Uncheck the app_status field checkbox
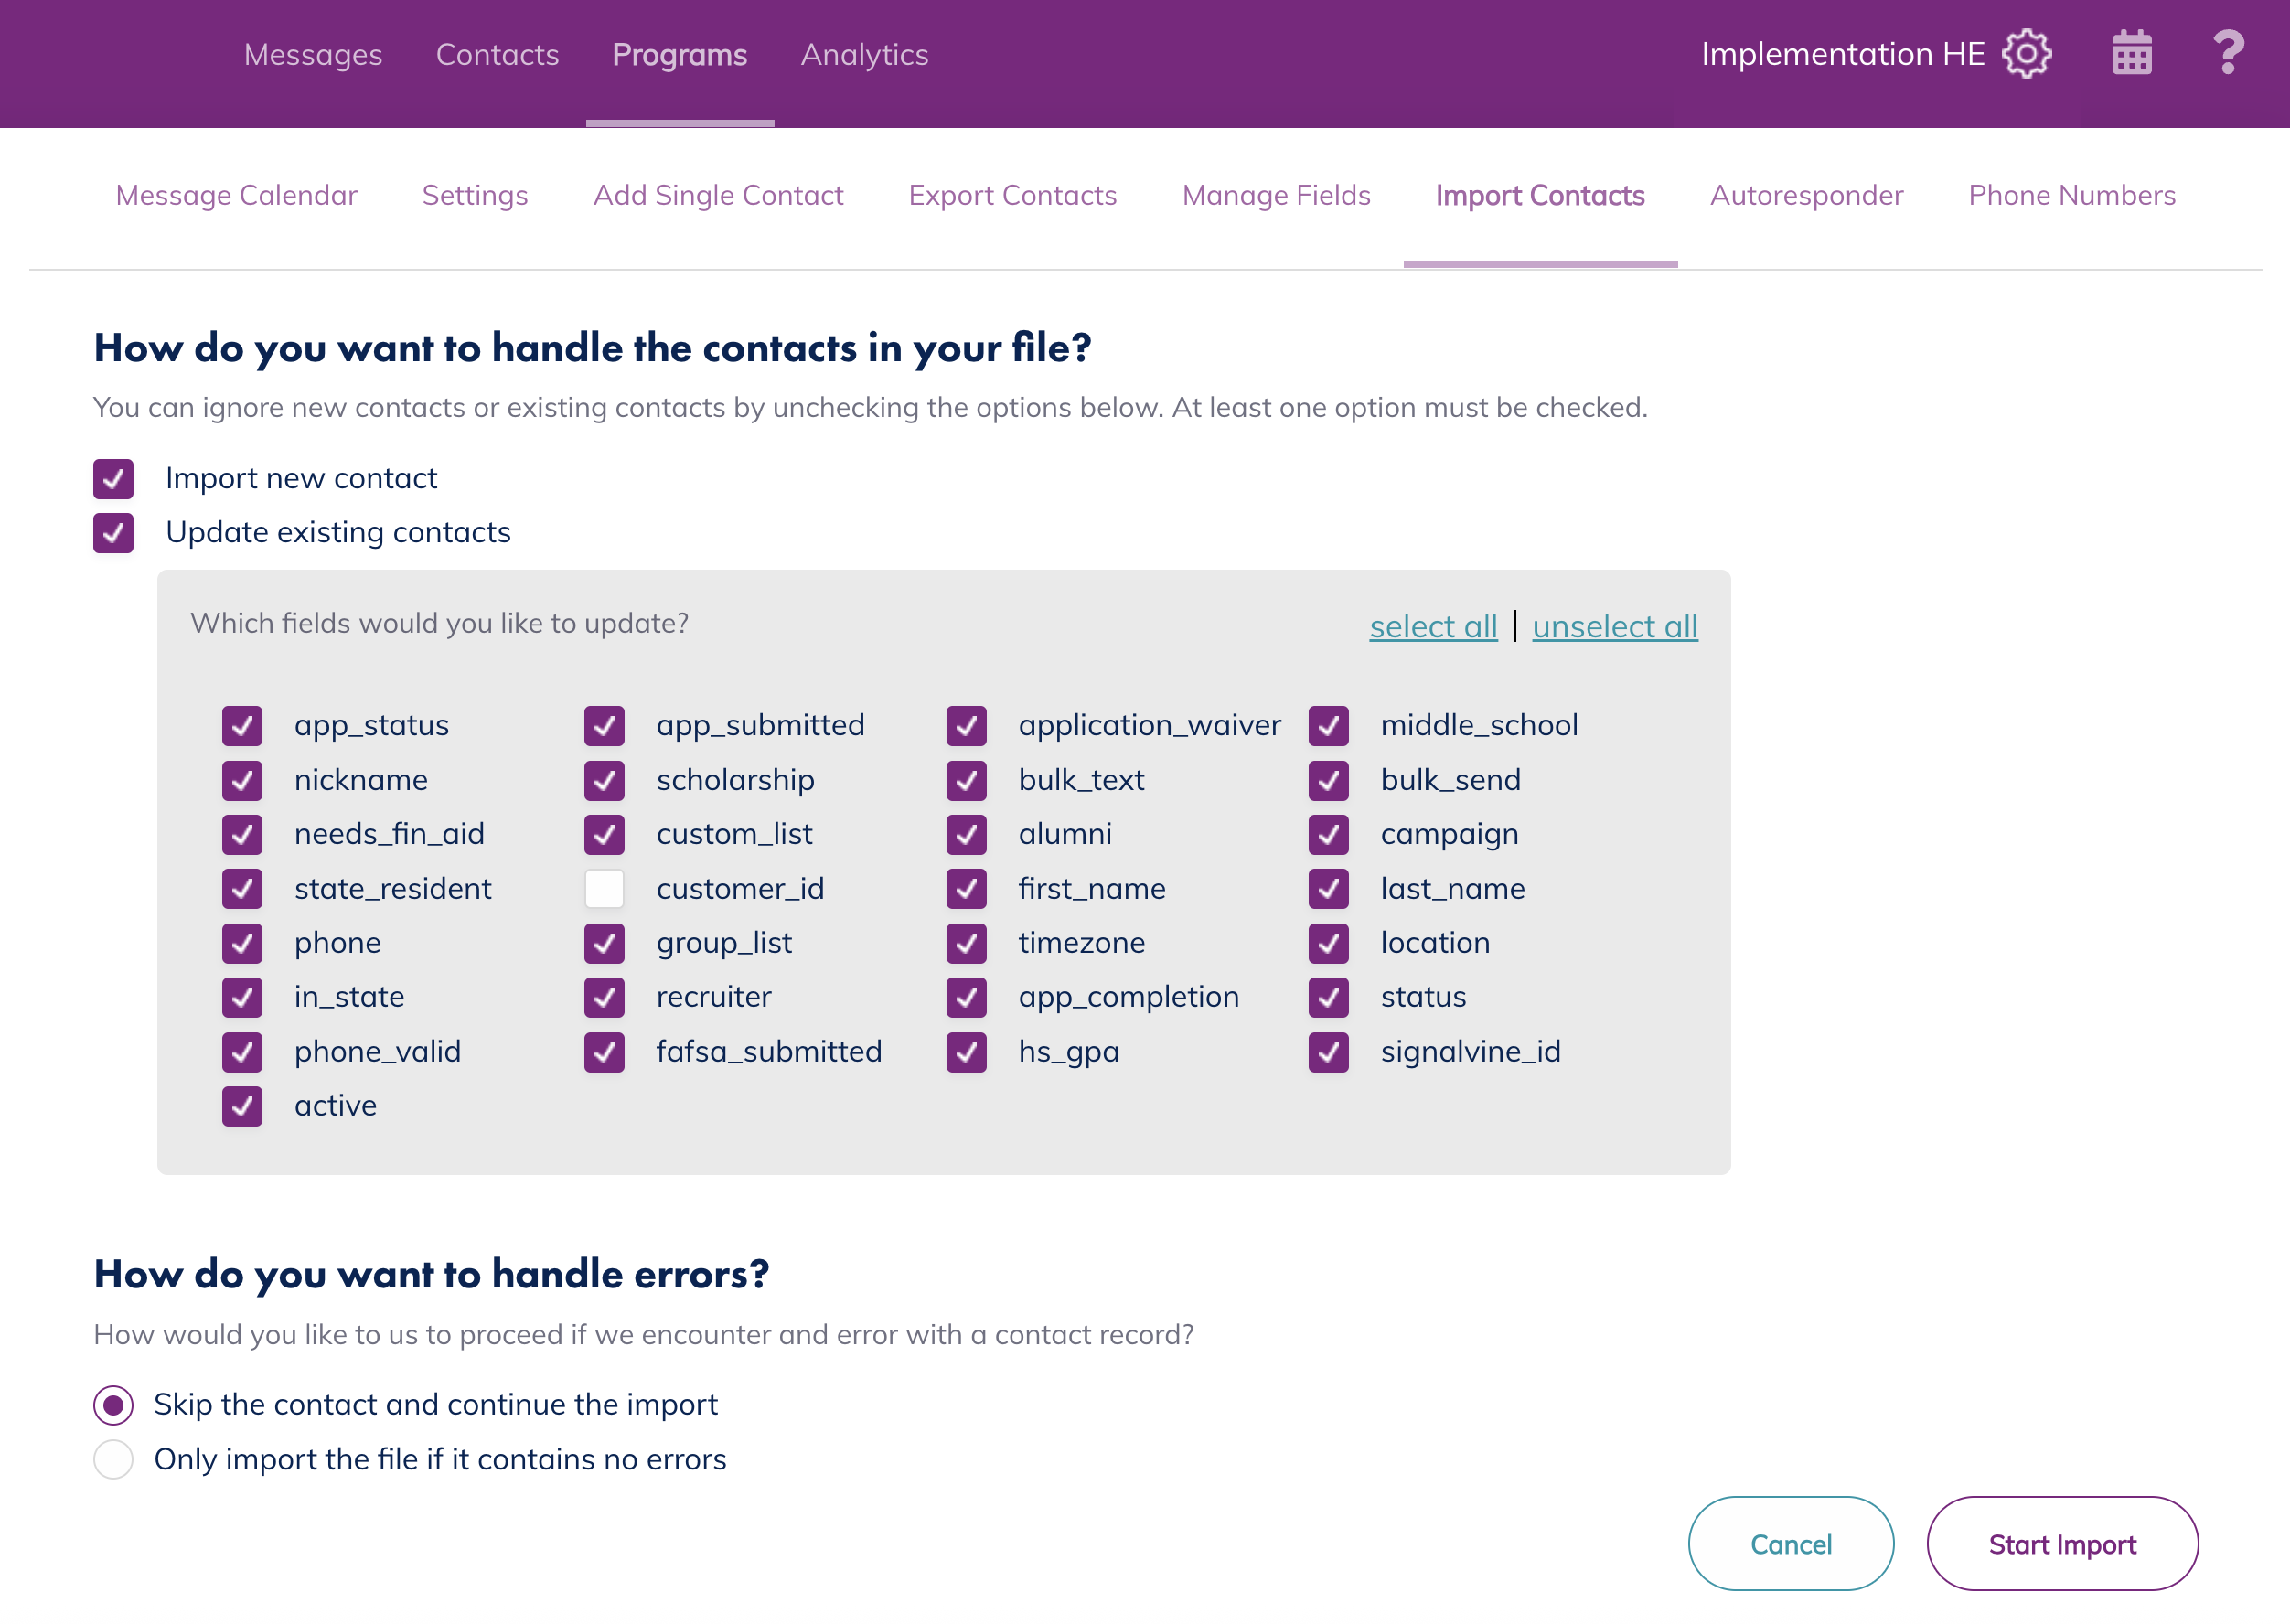2290x1624 pixels. (x=242, y=726)
